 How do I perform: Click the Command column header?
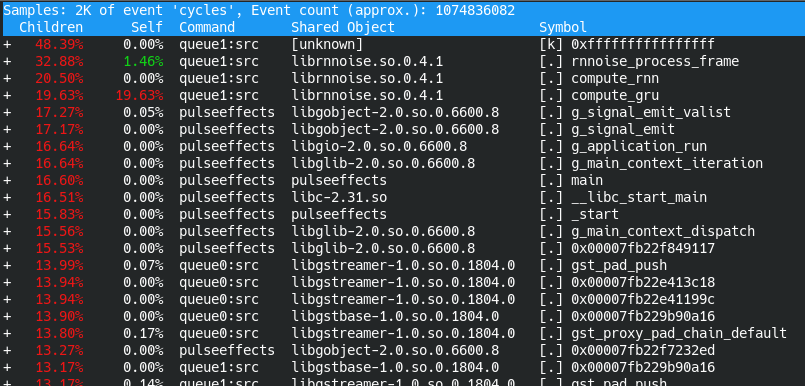207,27
